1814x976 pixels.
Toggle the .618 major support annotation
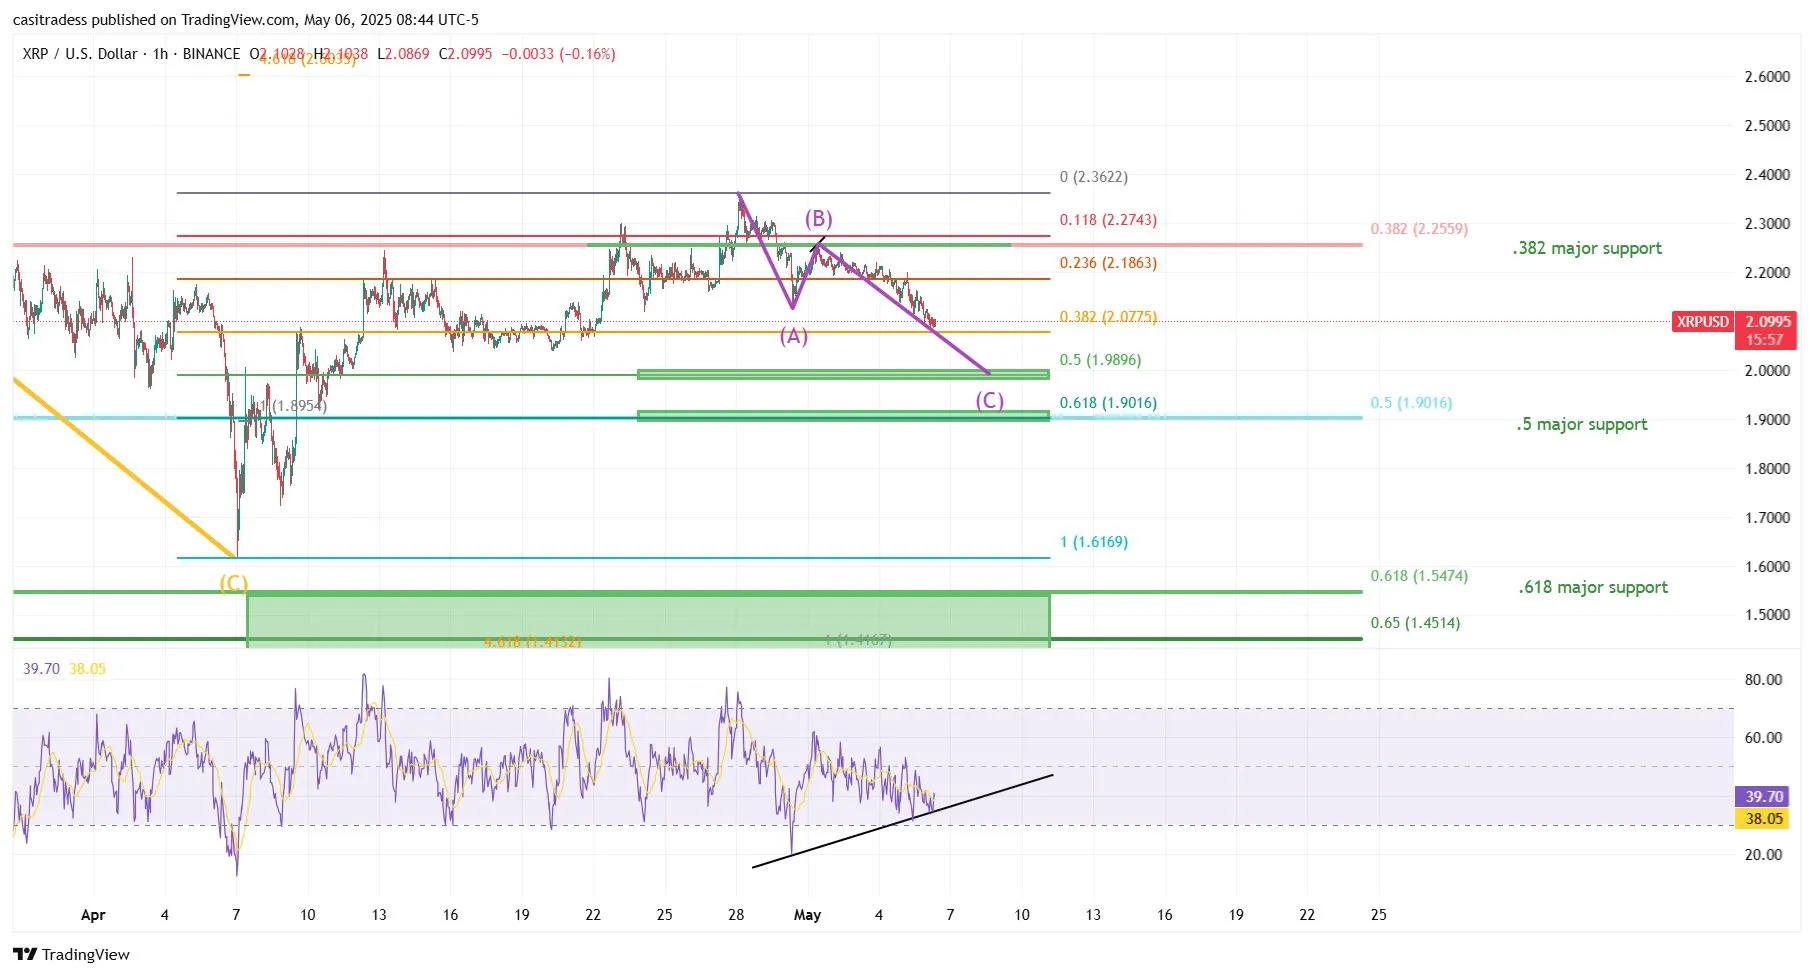(1591, 587)
